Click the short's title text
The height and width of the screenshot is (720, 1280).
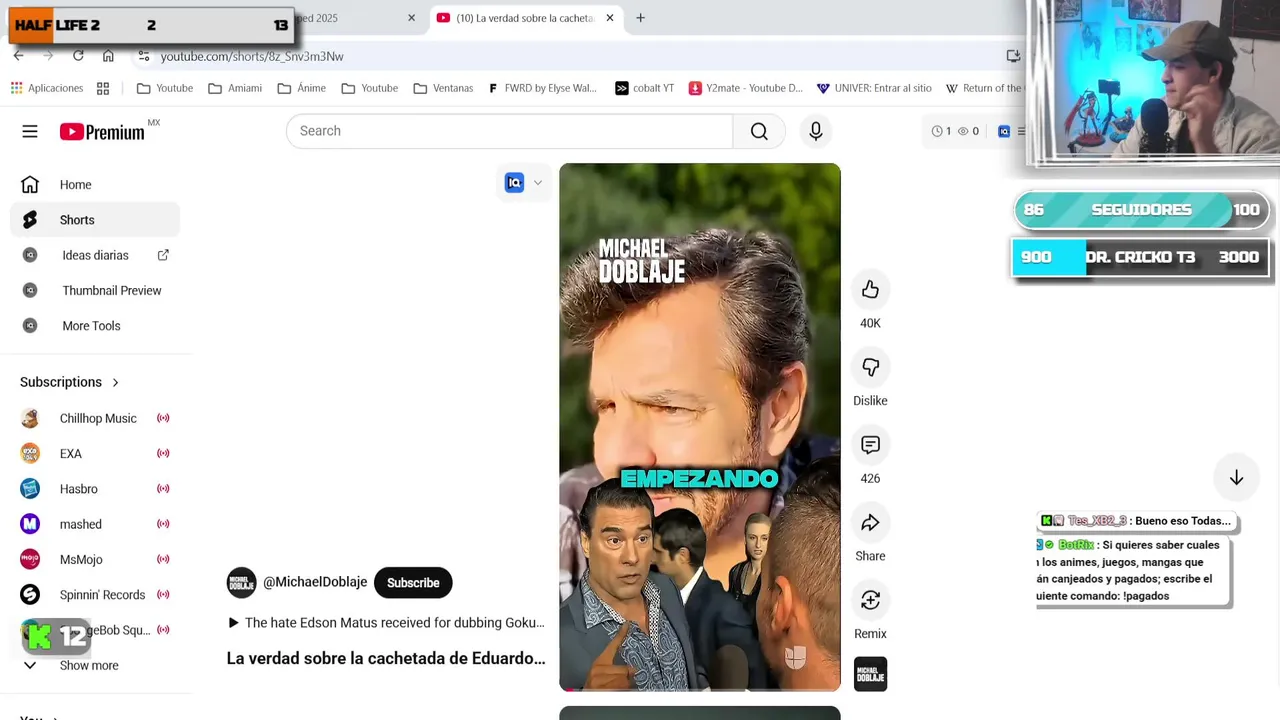(x=386, y=658)
